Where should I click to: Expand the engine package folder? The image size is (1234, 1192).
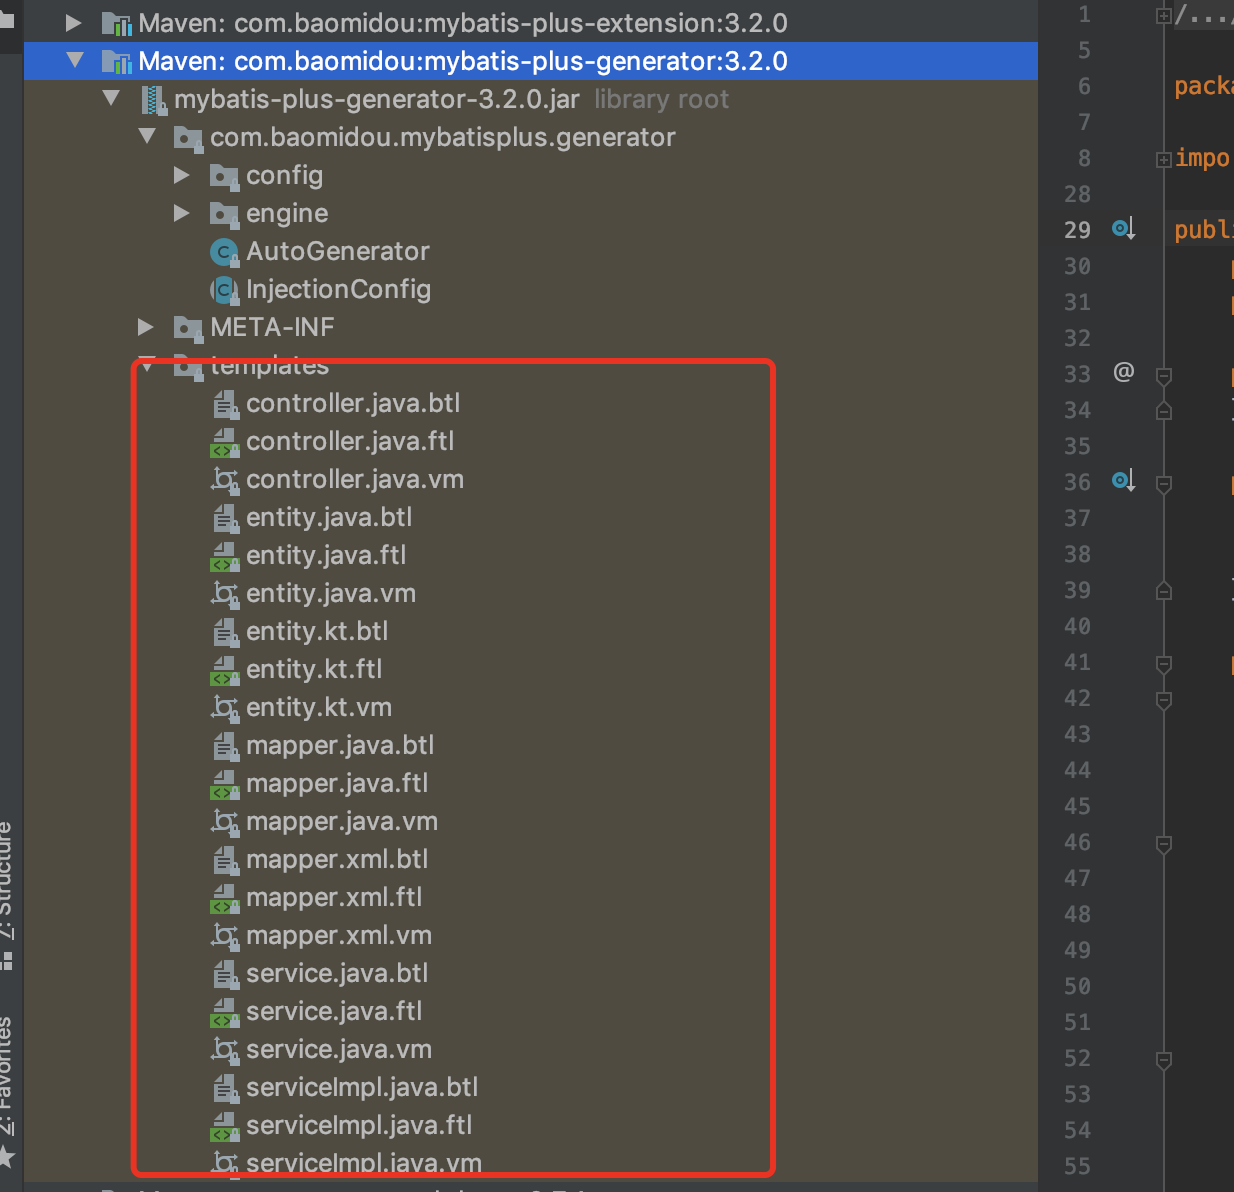point(181,212)
